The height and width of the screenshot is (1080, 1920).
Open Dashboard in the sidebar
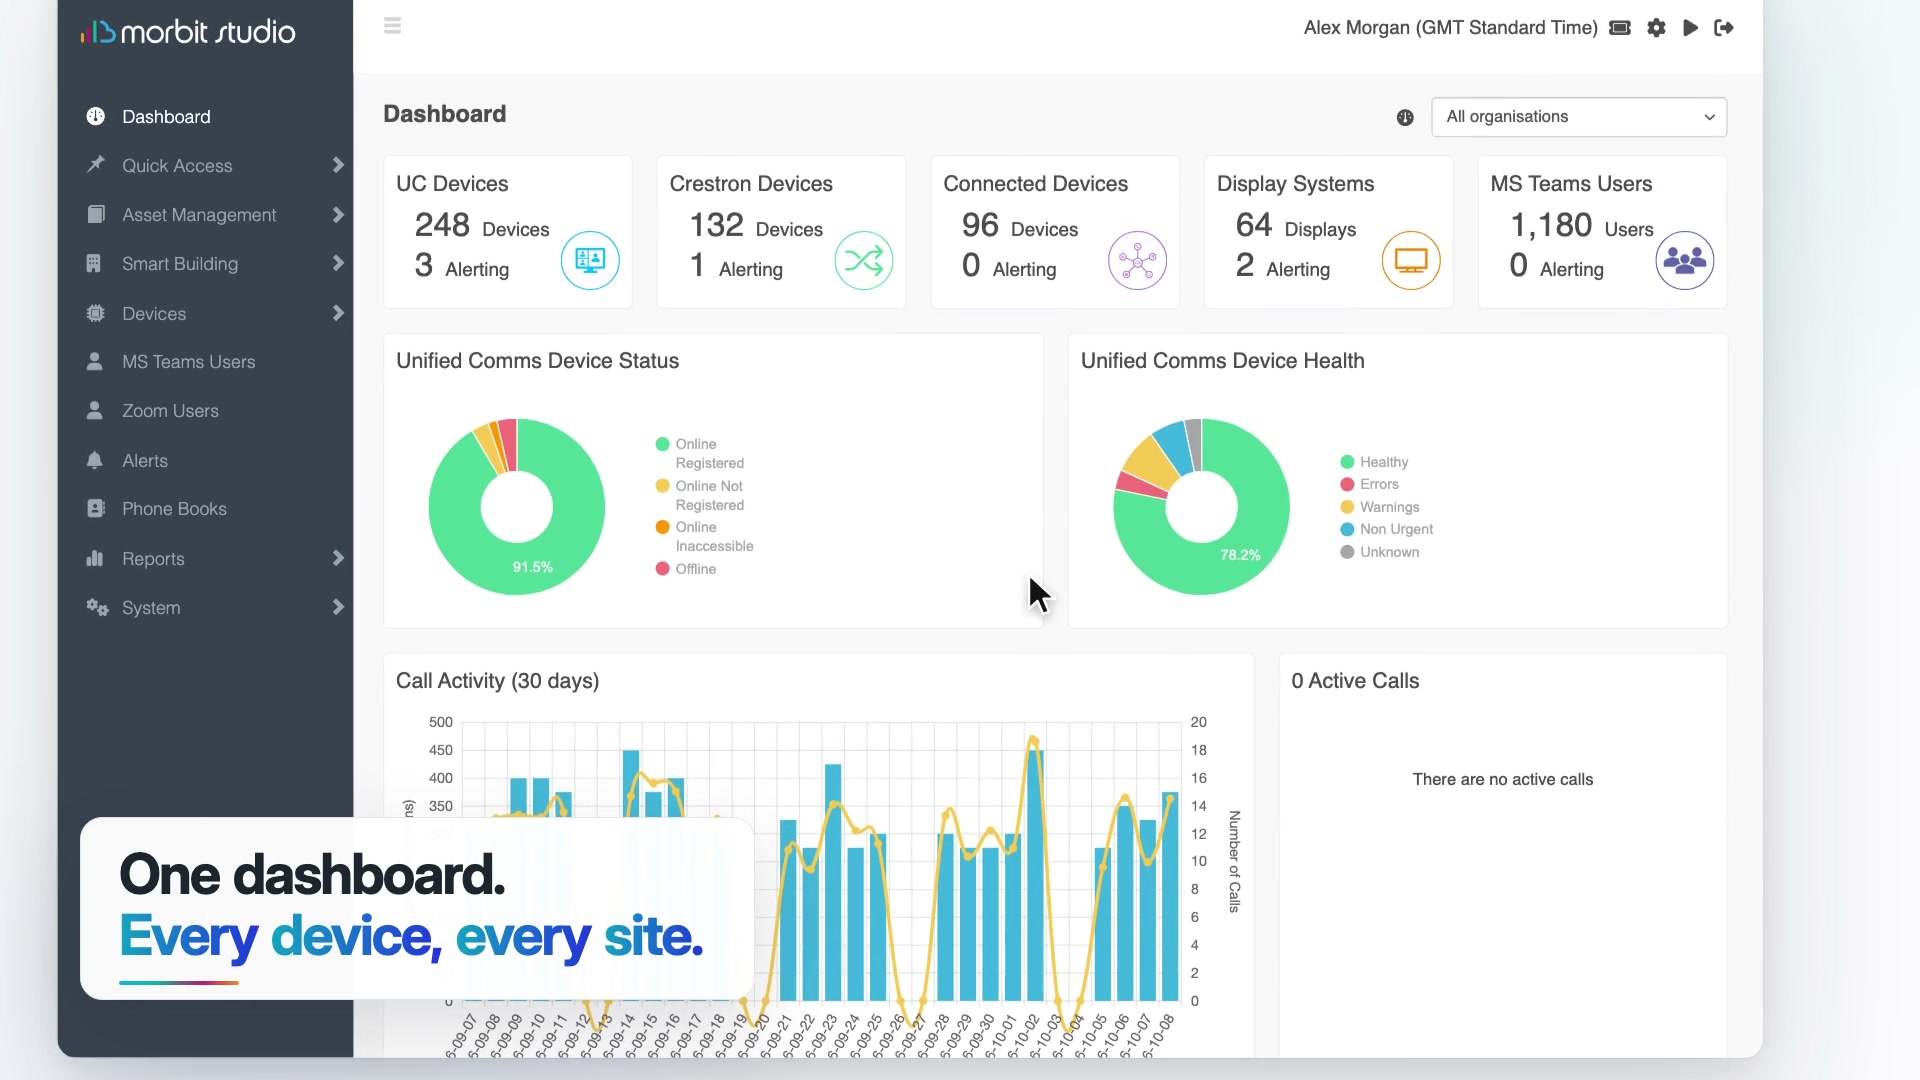pyautogui.click(x=166, y=117)
